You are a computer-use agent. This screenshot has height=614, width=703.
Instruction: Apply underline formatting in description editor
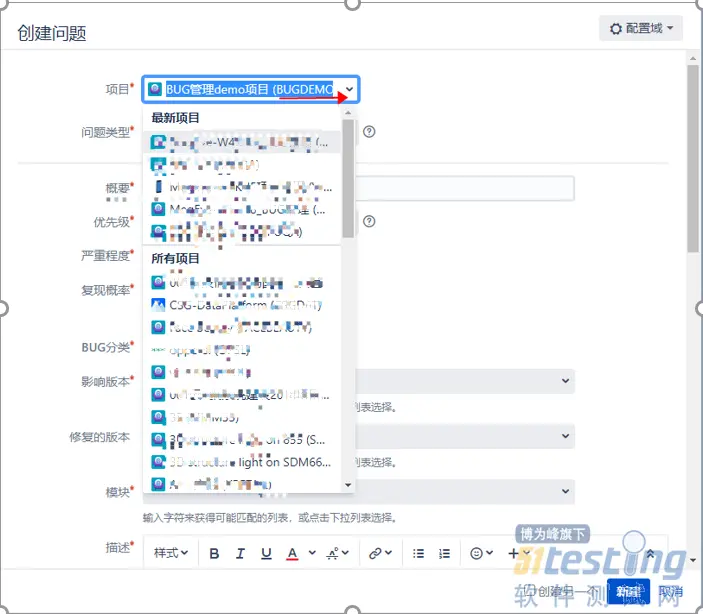pyautogui.click(x=266, y=553)
